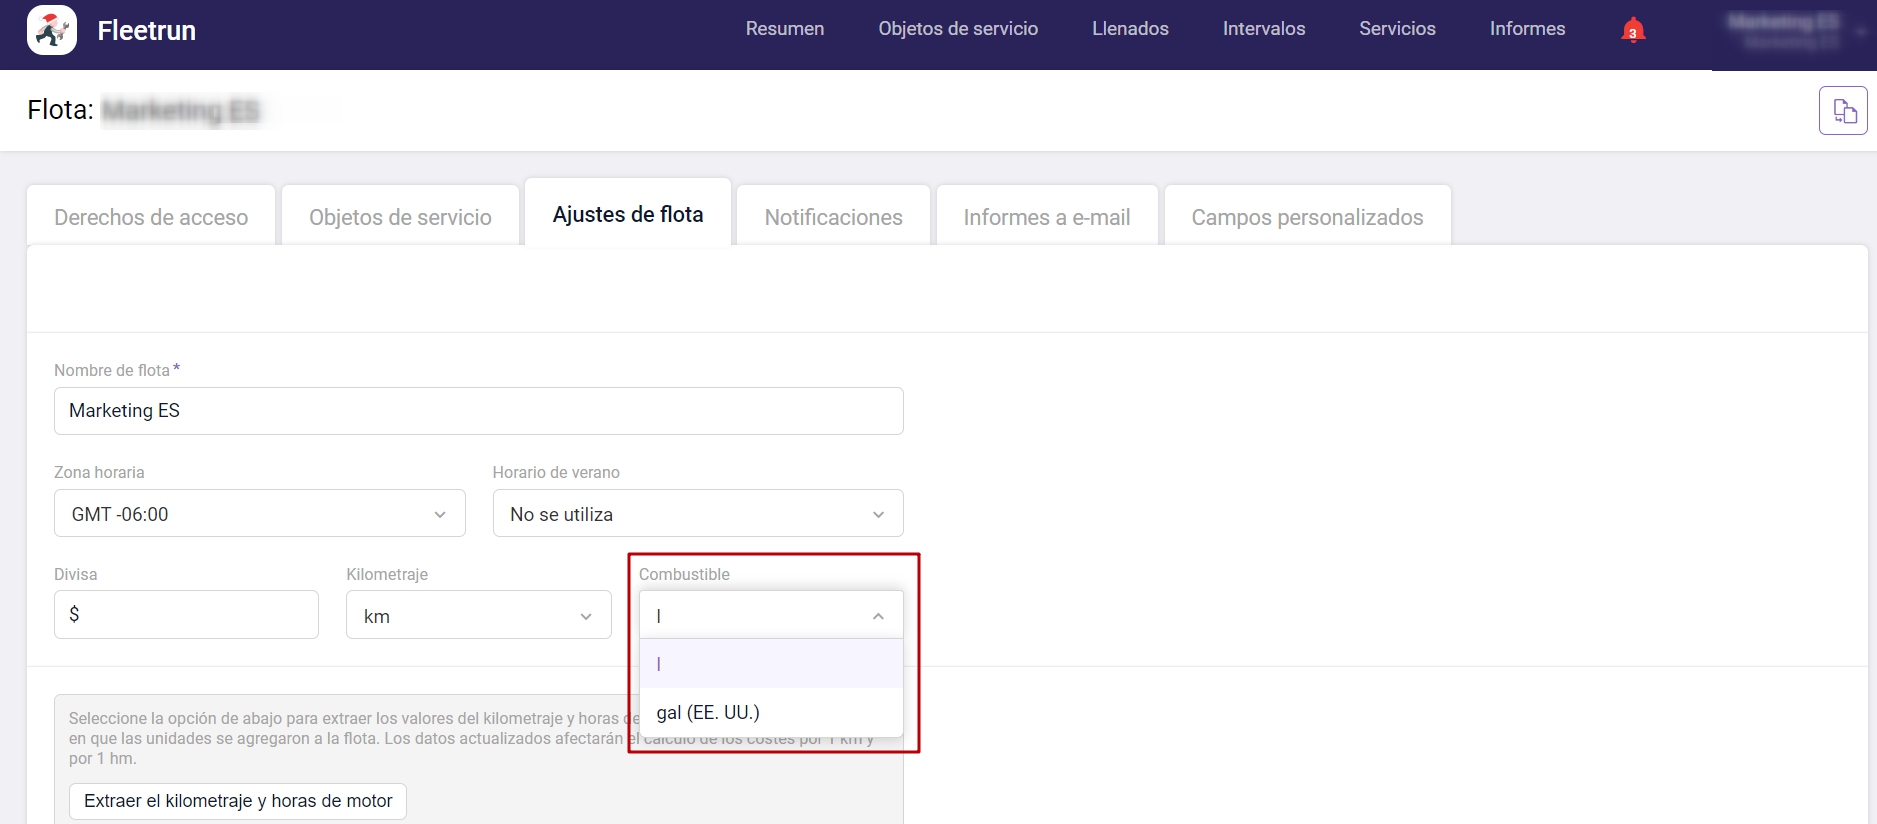Open the Informes menu item
1877x824 pixels.
pos(1527,29)
